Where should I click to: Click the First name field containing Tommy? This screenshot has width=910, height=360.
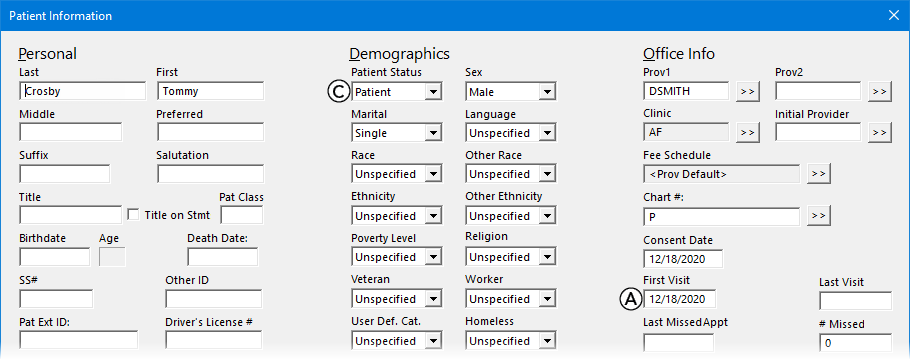point(210,91)
